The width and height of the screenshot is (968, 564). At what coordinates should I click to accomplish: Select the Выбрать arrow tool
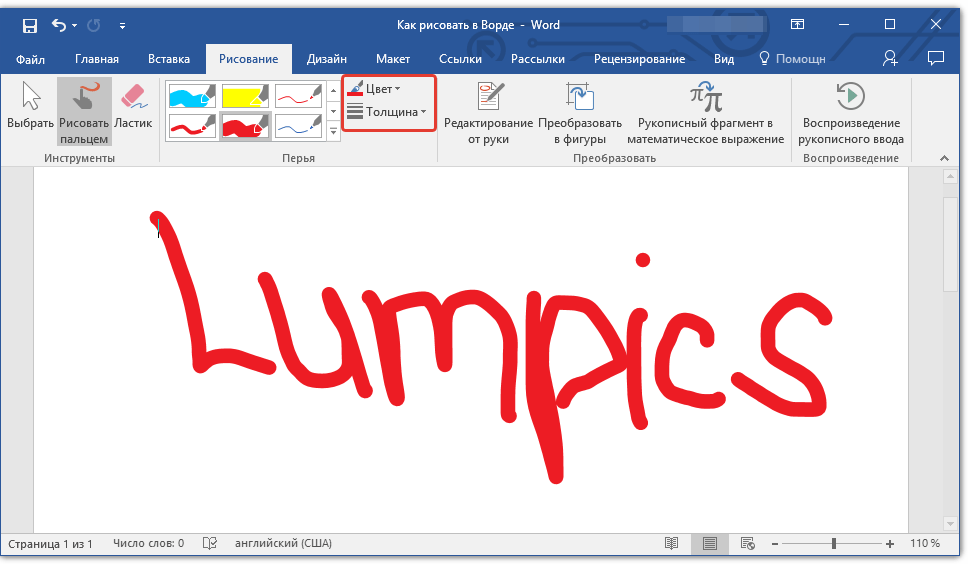[x=31, y=109]
